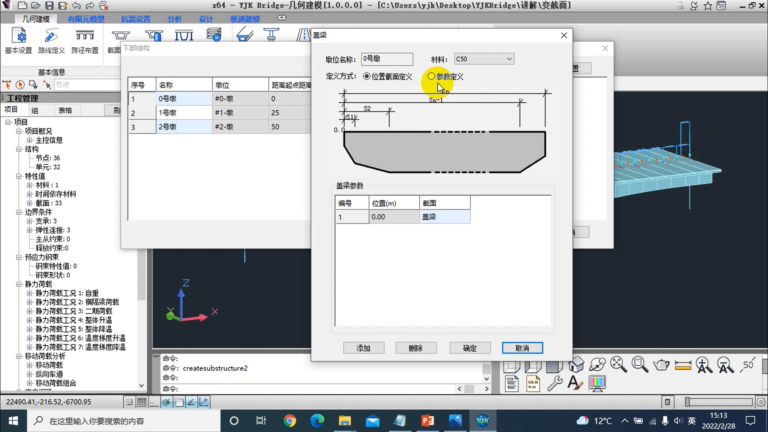This screenshot has width=768, height=432.
Task: Collapse the 边界条件 tree node
Action: click(19, 212)
